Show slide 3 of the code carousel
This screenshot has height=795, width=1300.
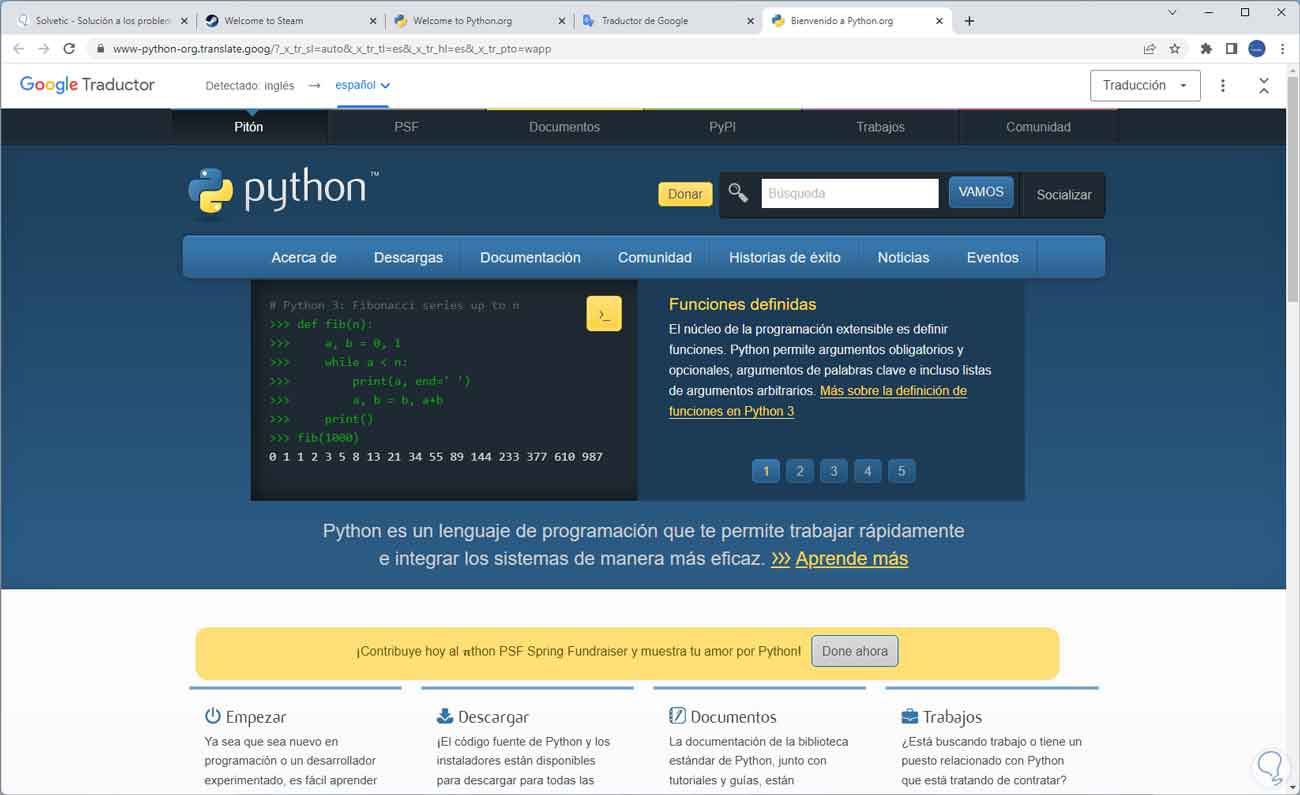(x=834, y=471)
